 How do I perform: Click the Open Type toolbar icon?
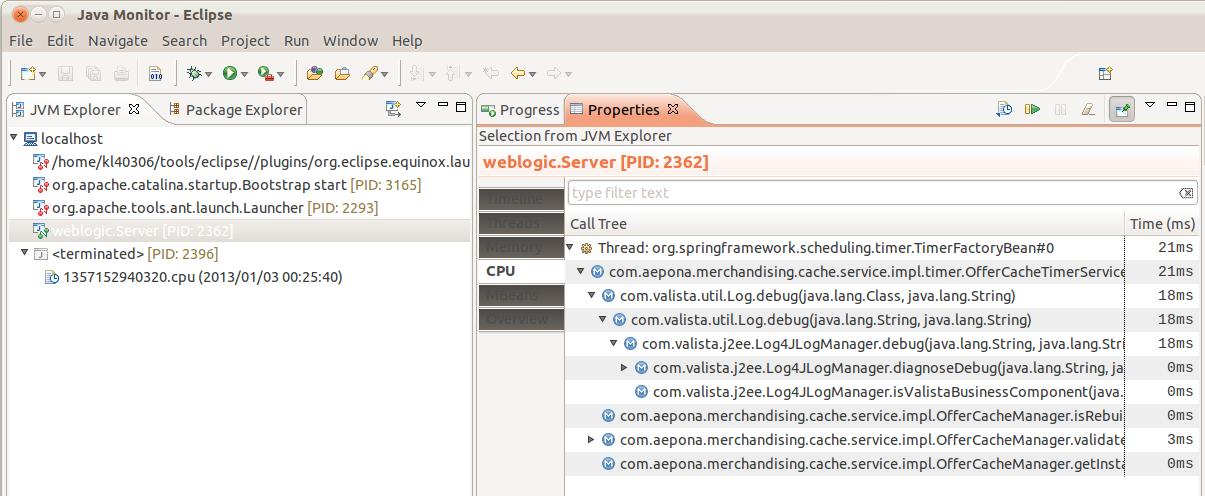(314, 73)
